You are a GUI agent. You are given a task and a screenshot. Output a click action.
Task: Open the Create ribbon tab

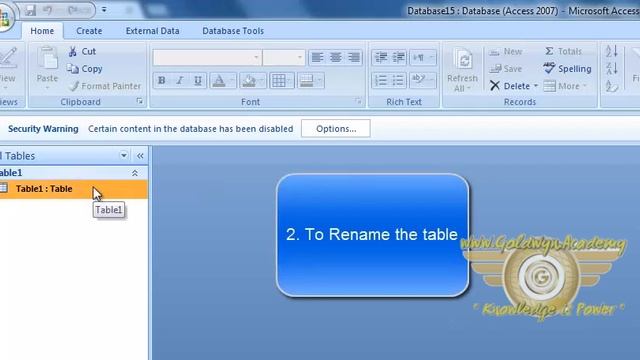pos(89,31)
